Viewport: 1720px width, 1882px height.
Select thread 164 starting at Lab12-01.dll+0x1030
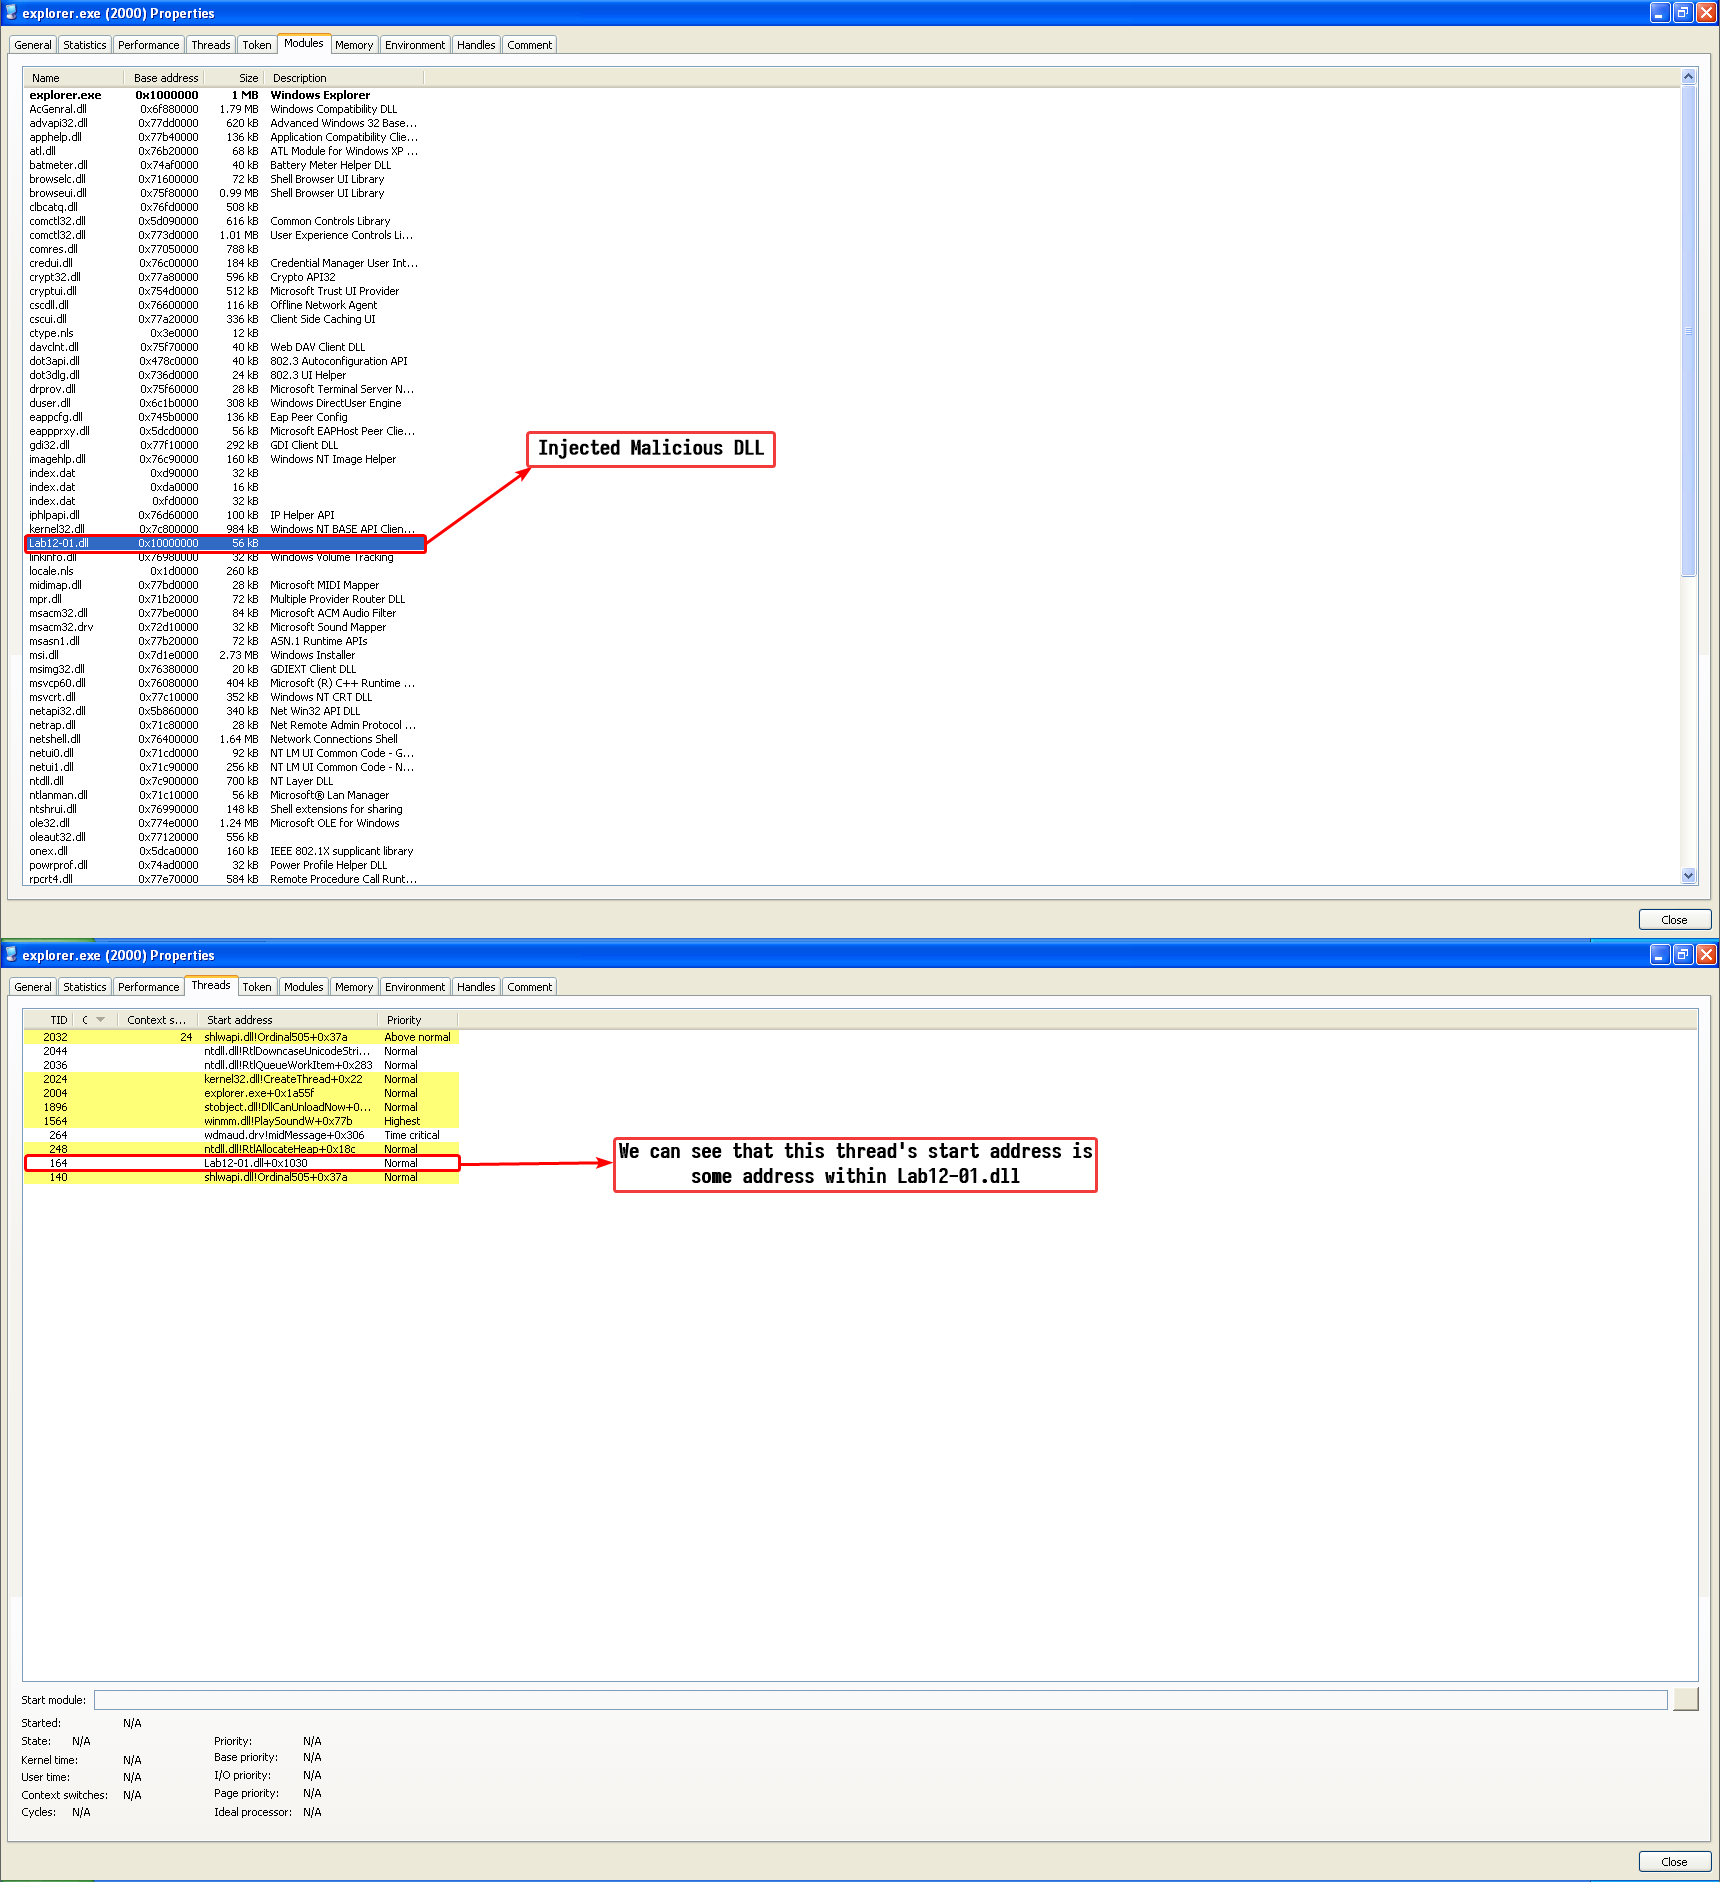255,1163
